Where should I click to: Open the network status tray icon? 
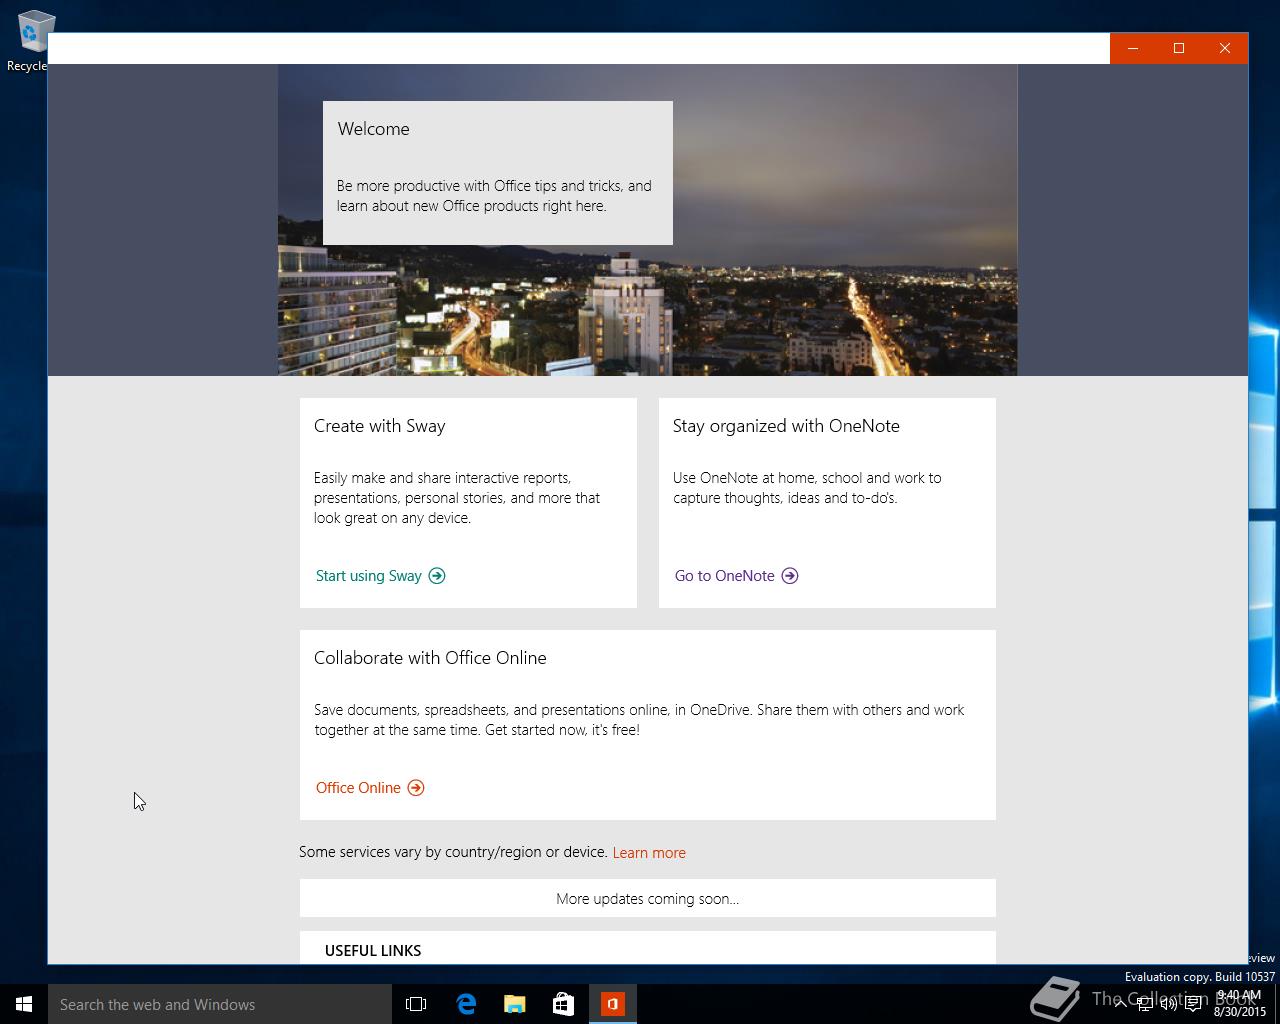(x=1145, y=1004)
